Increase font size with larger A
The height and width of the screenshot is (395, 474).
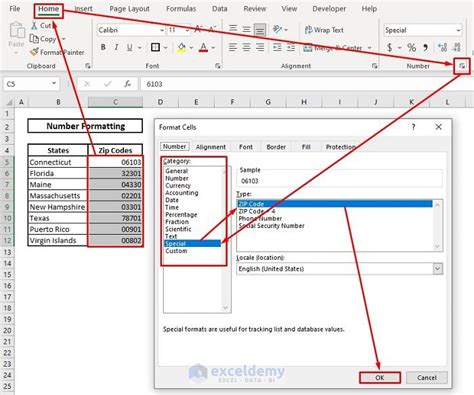pos(199,30)
